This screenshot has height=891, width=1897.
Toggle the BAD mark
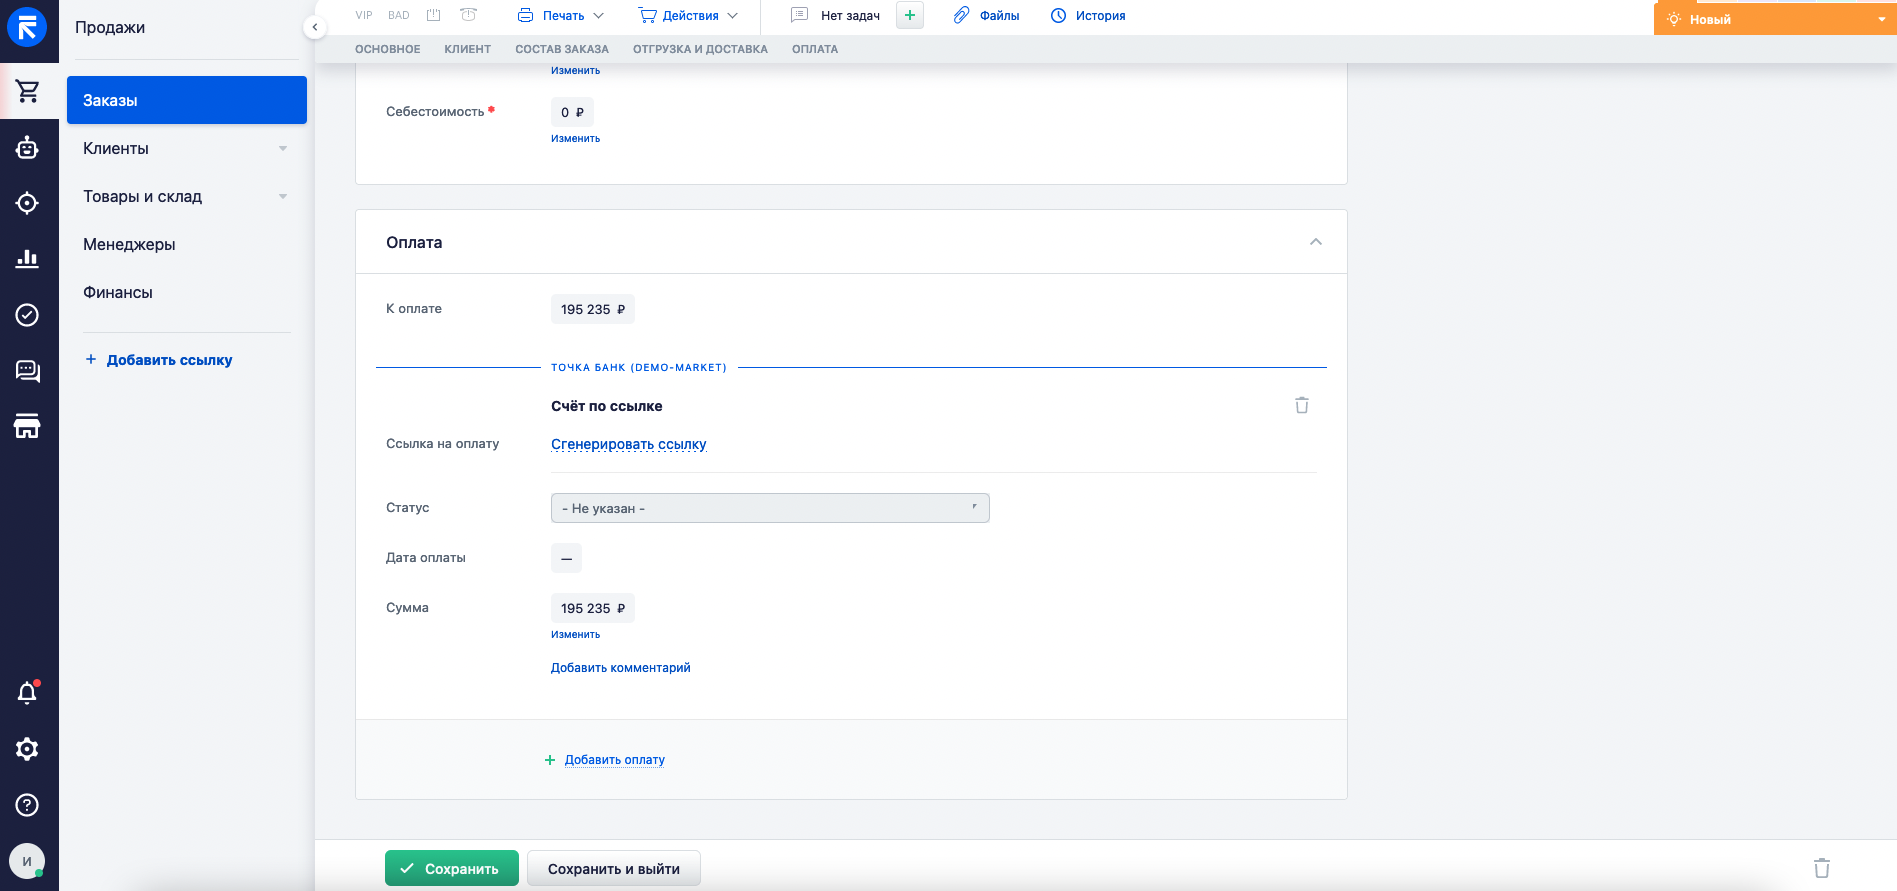click(399, 15)
